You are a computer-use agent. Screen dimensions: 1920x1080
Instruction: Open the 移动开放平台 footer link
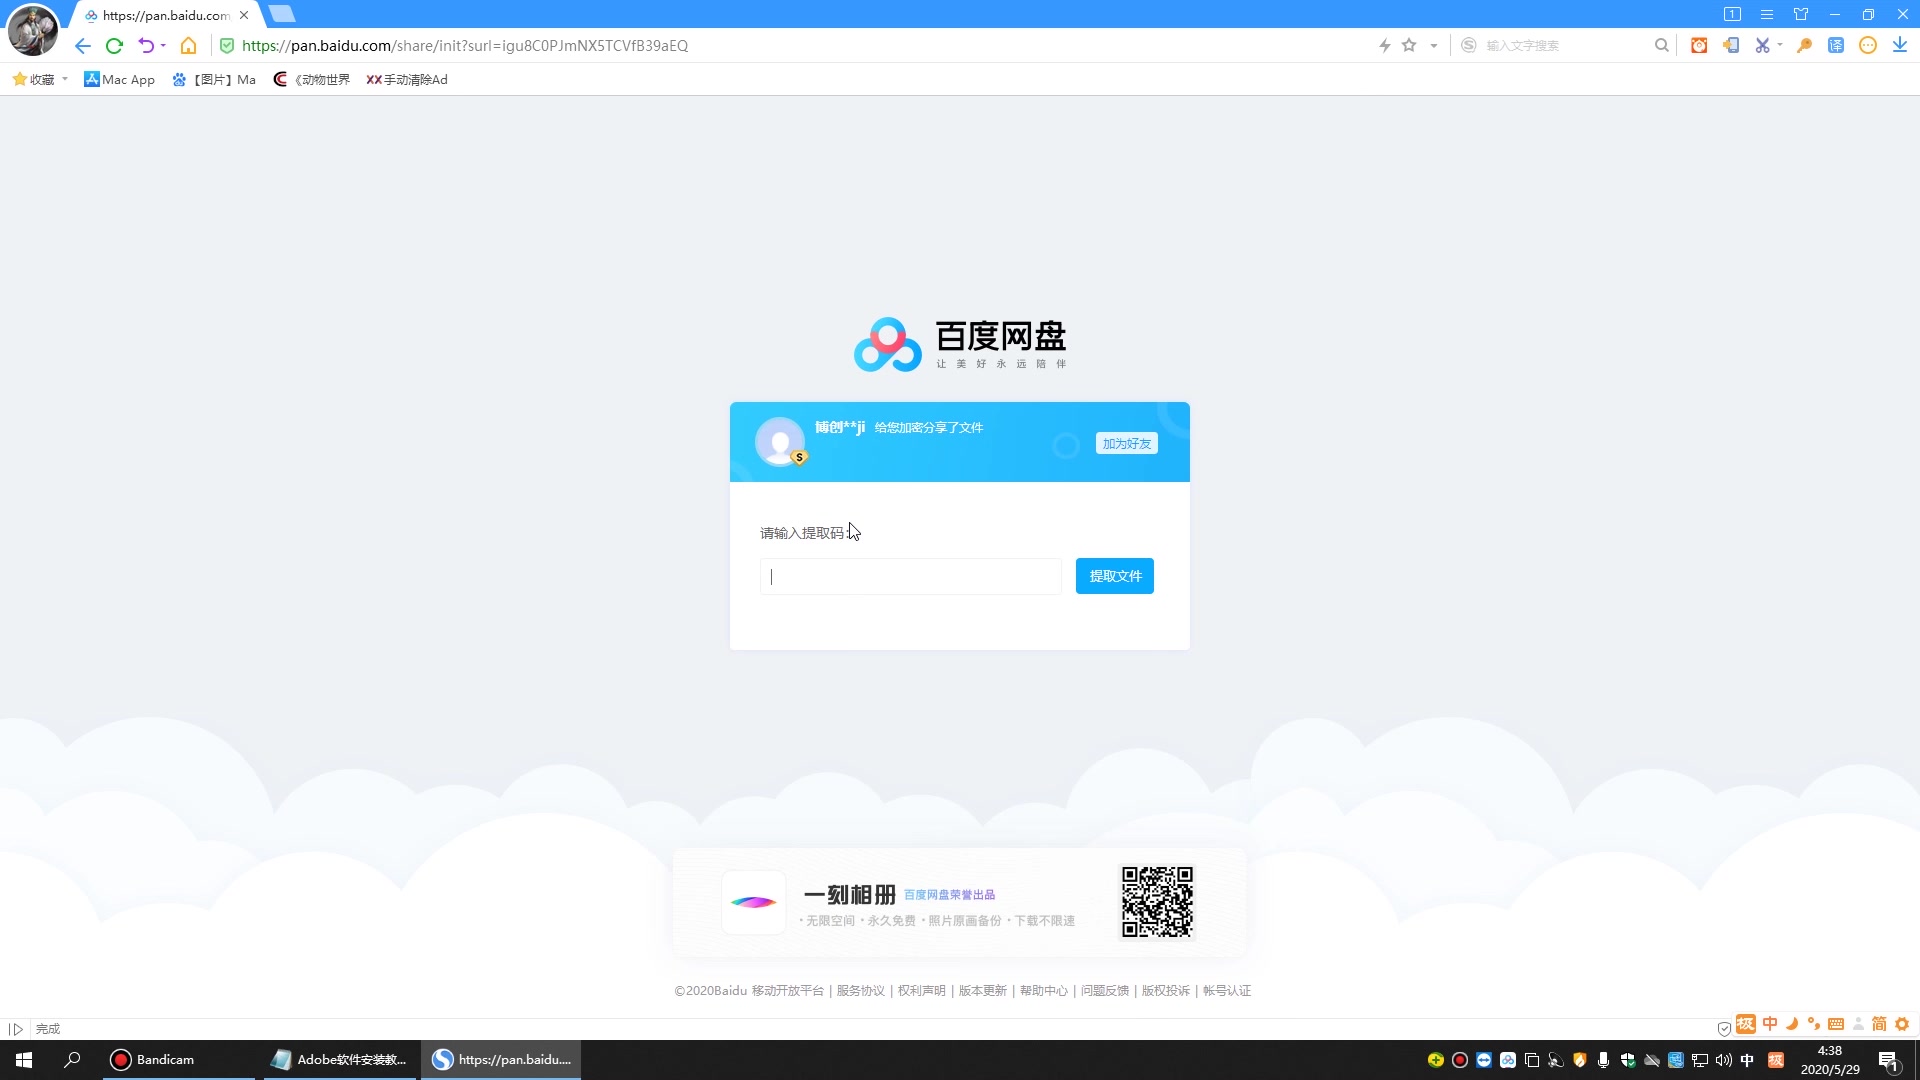788,991
